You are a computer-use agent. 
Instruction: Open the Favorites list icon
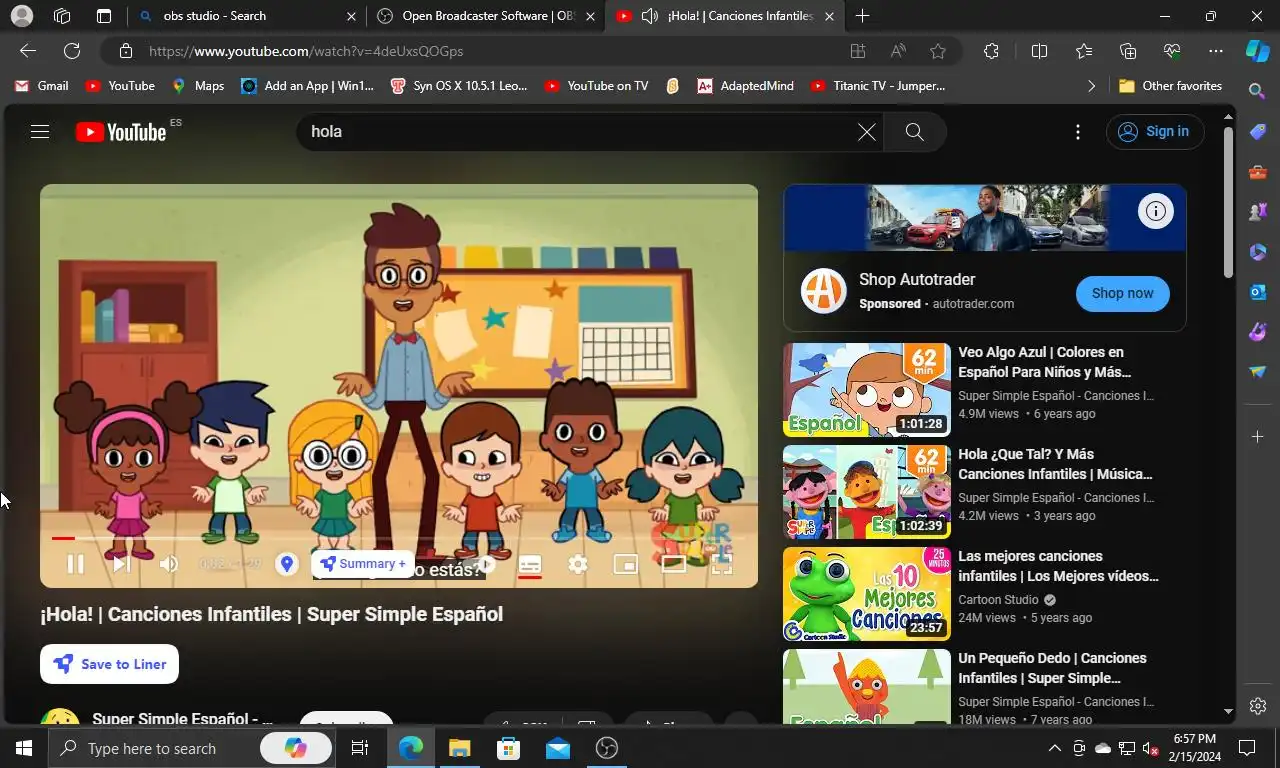1084,51
